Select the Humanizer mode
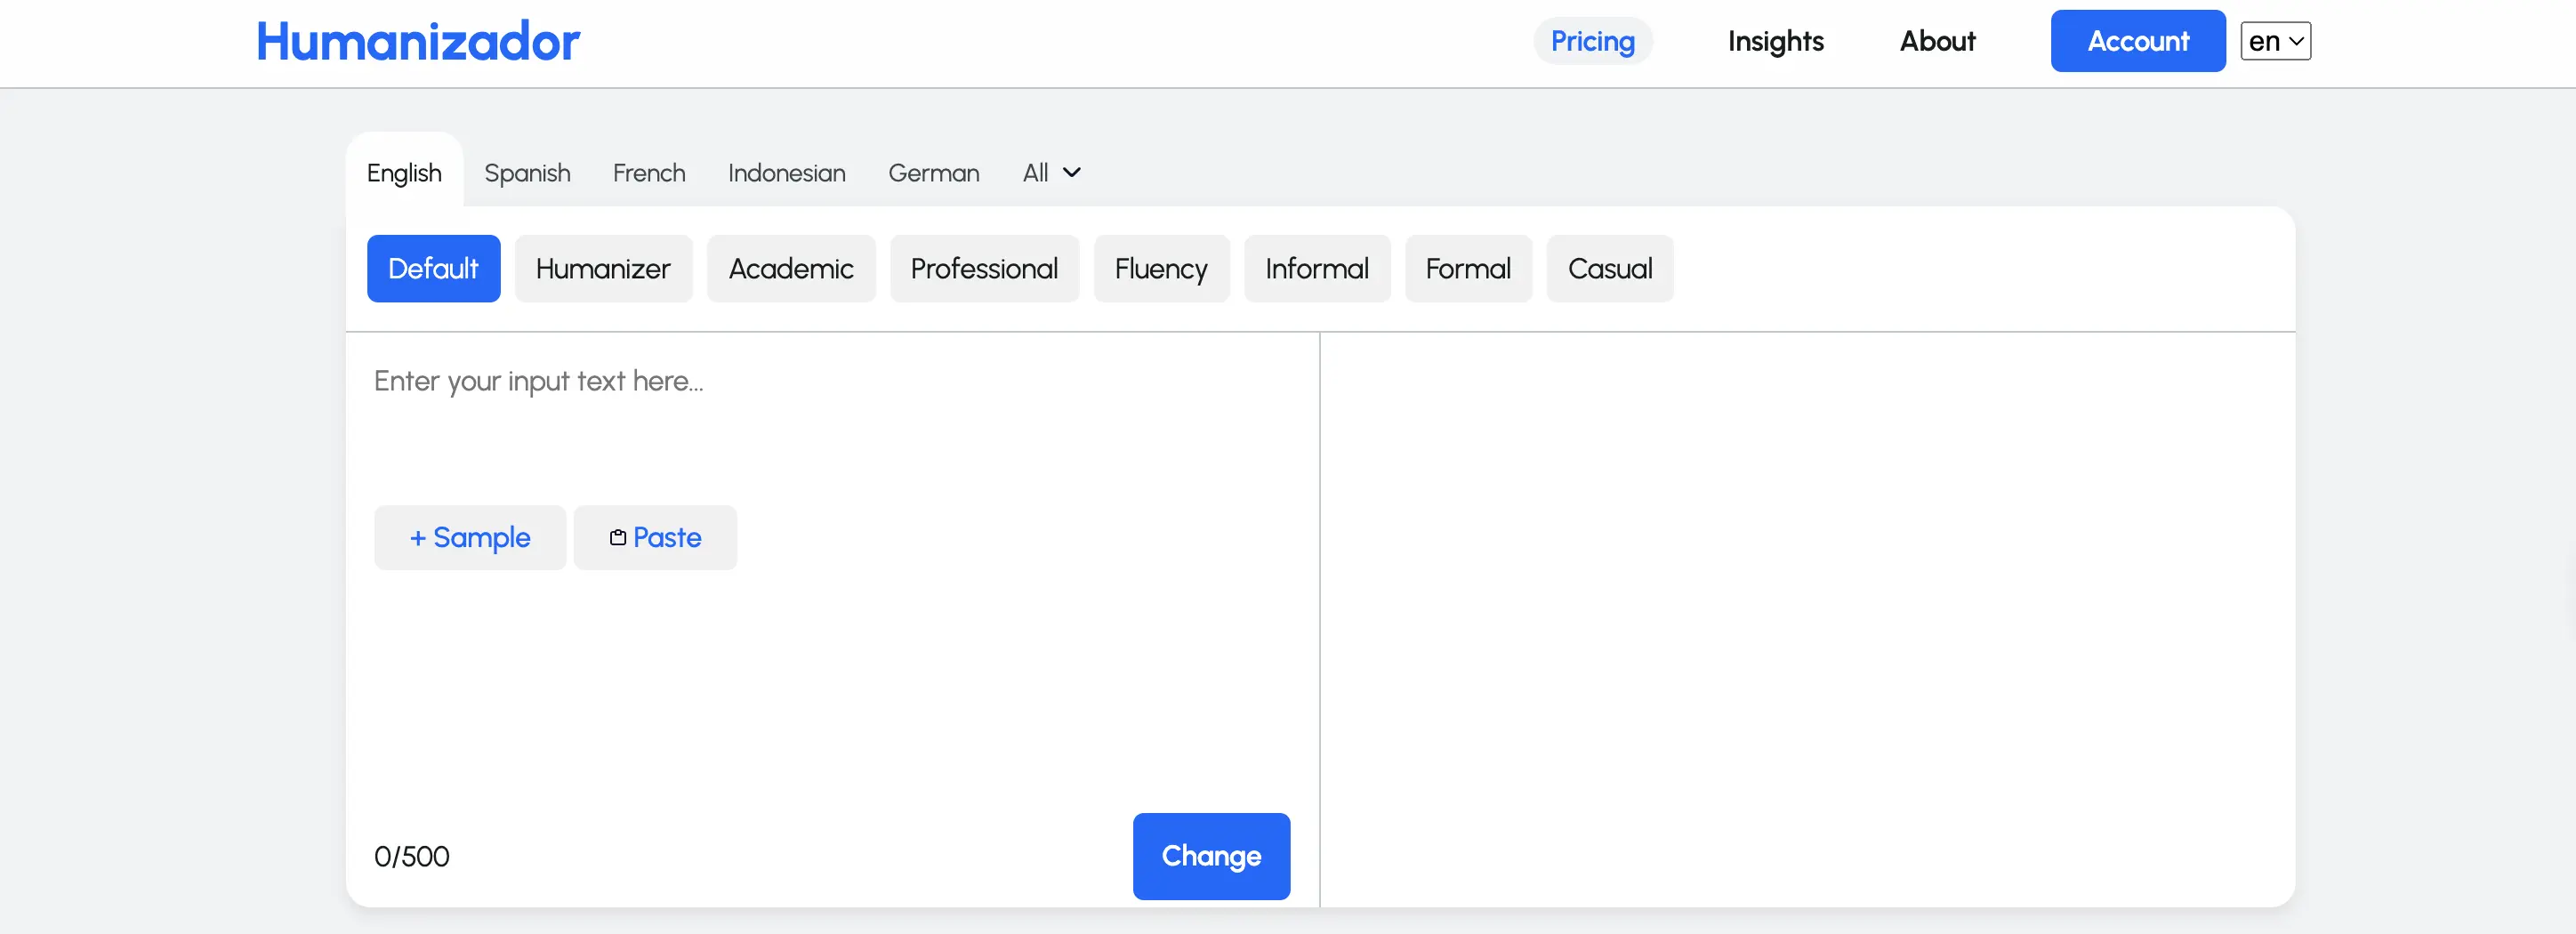The height and width of the screenshot is (934, 2576). 603,269
